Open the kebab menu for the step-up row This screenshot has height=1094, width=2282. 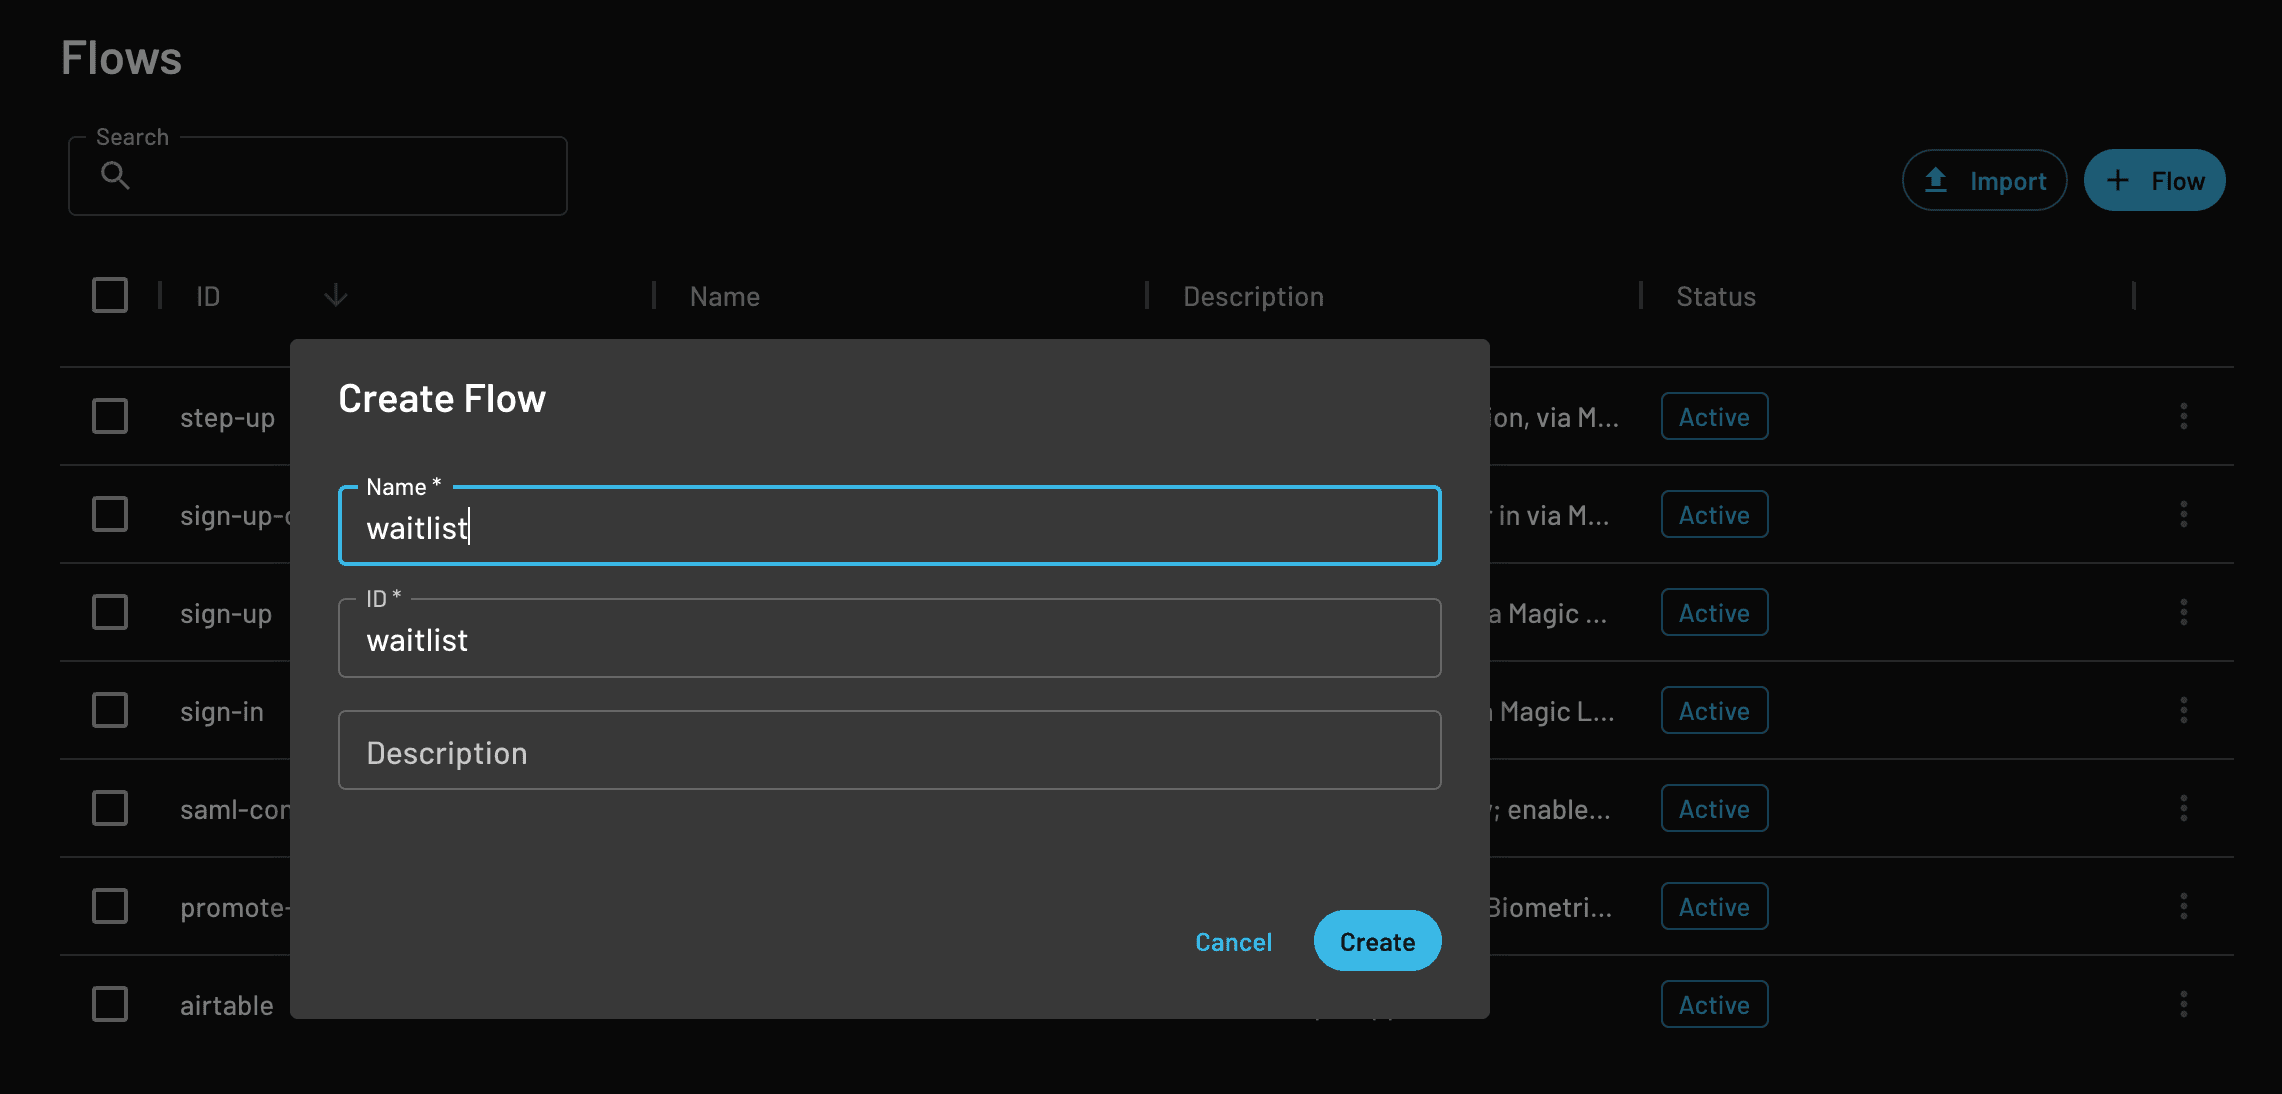2184,416
